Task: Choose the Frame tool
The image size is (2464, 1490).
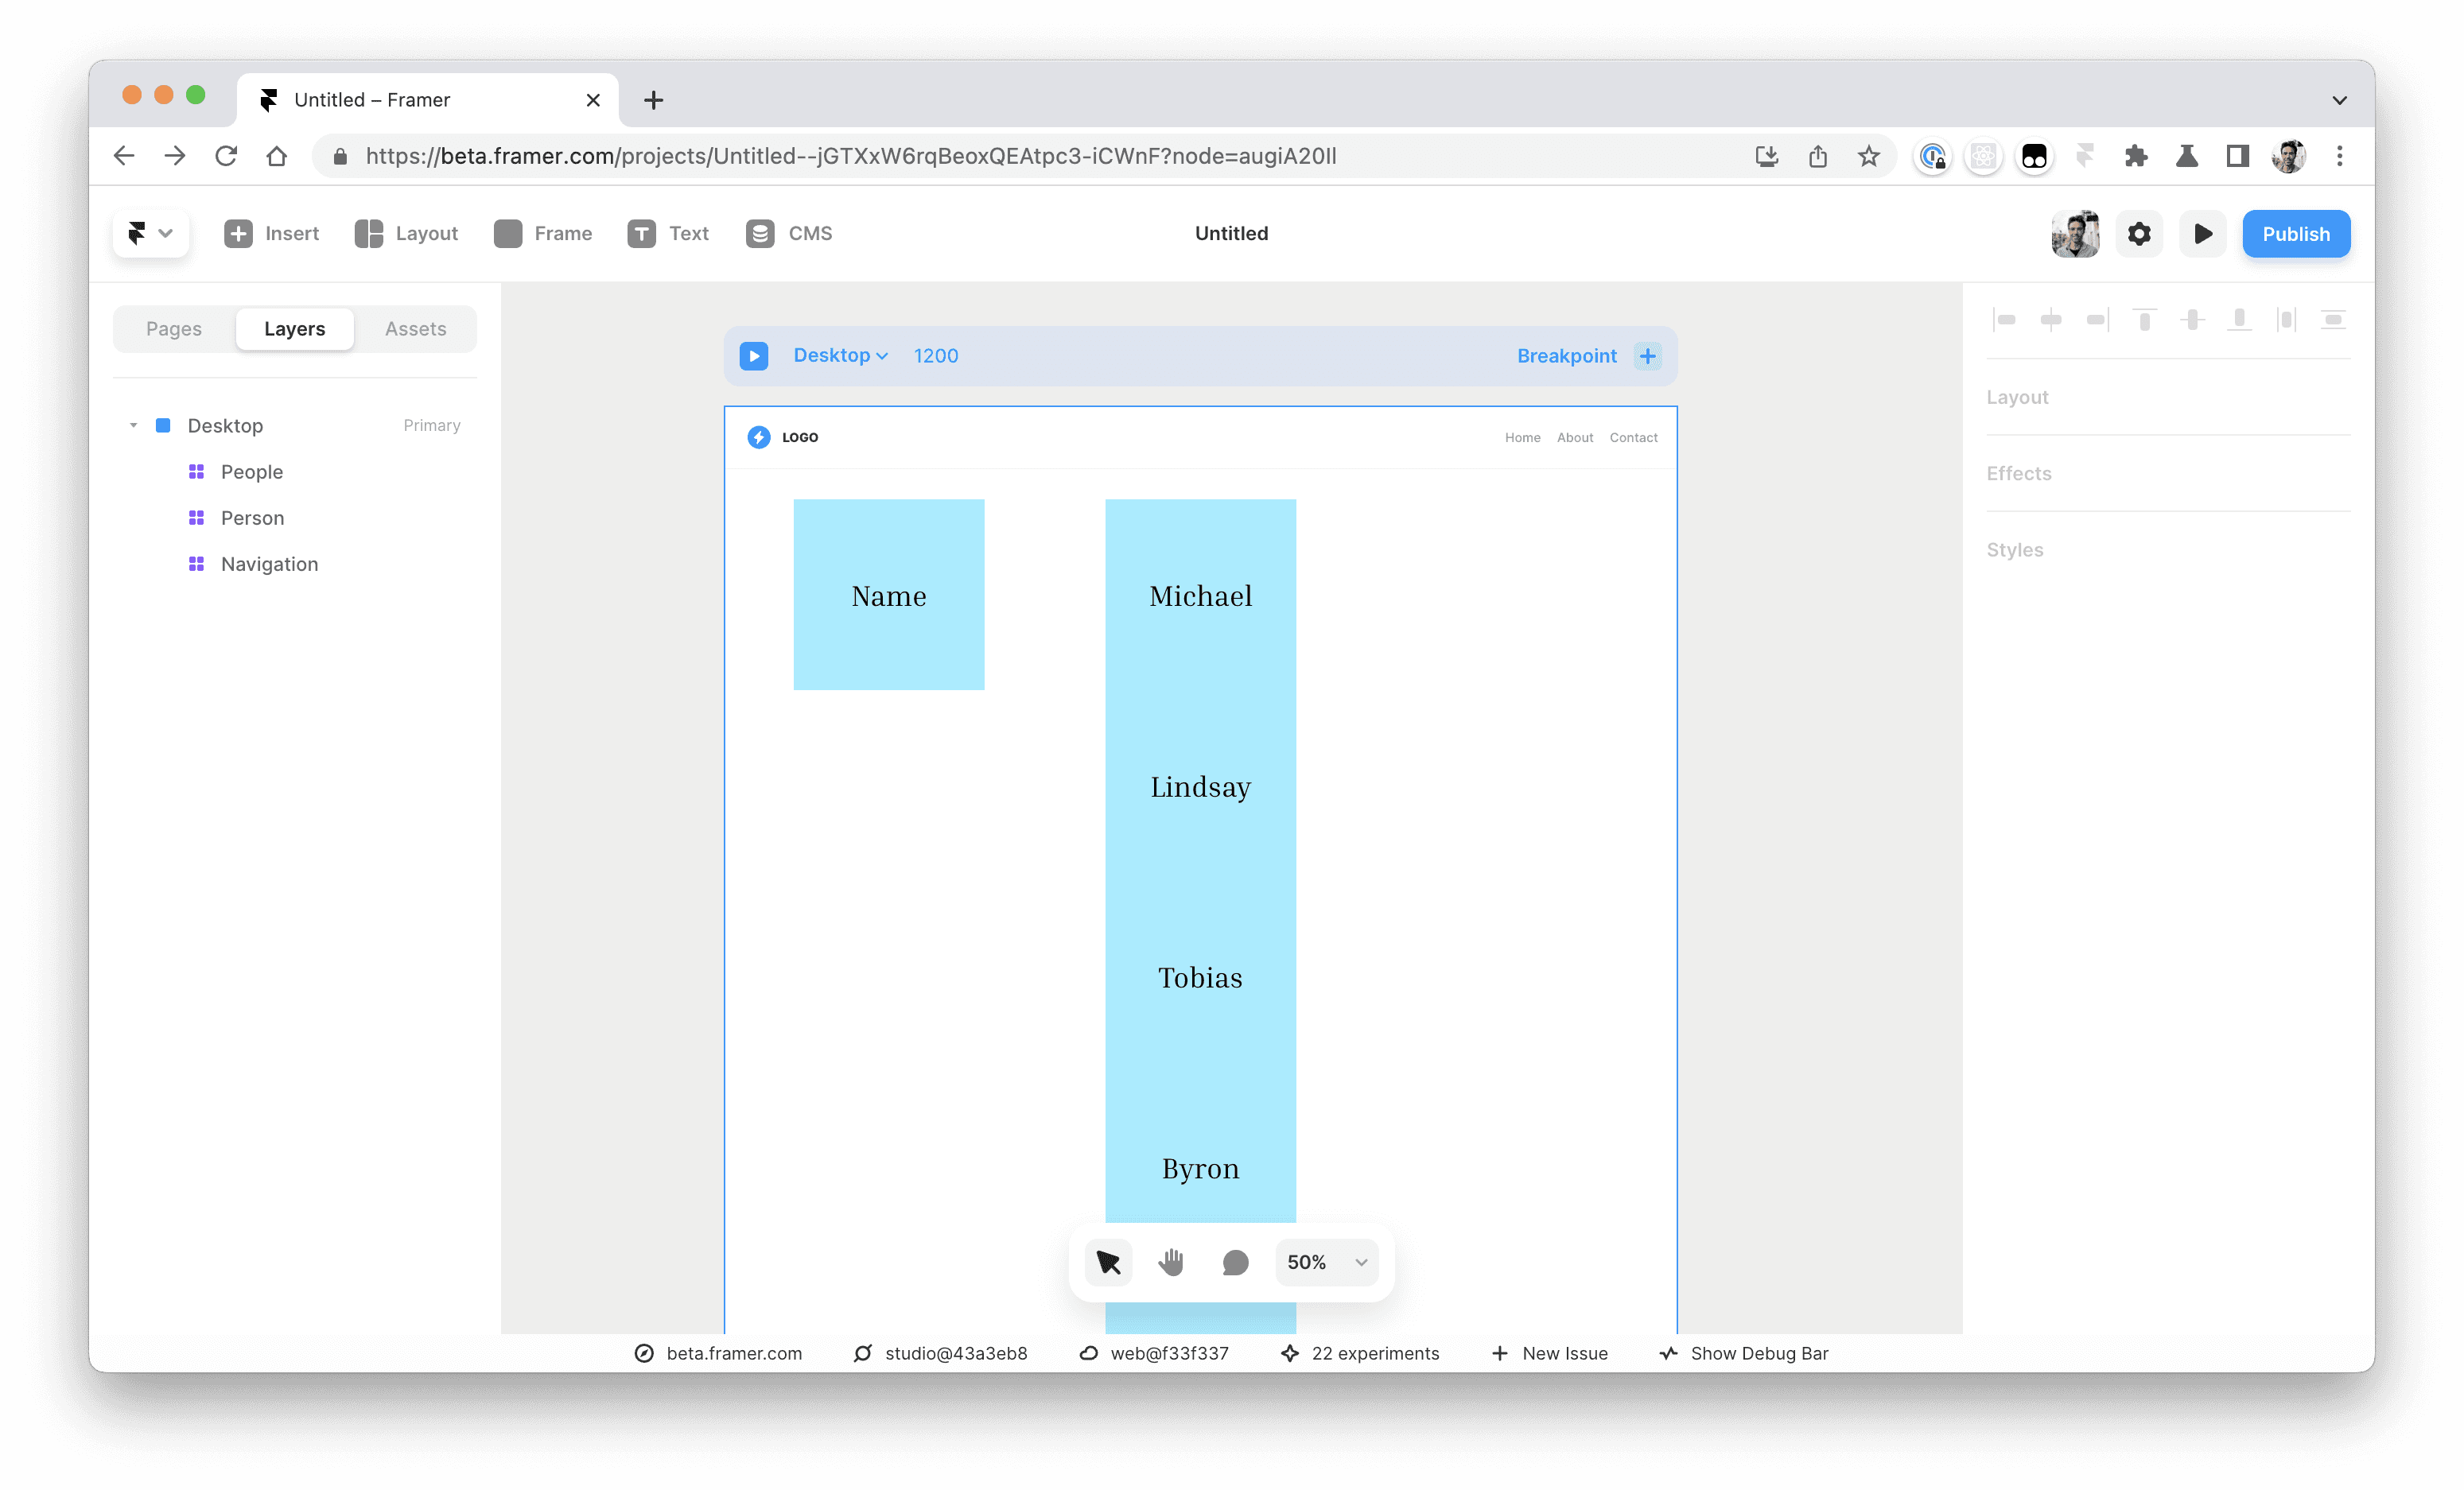Action: [x=543, y=233]
